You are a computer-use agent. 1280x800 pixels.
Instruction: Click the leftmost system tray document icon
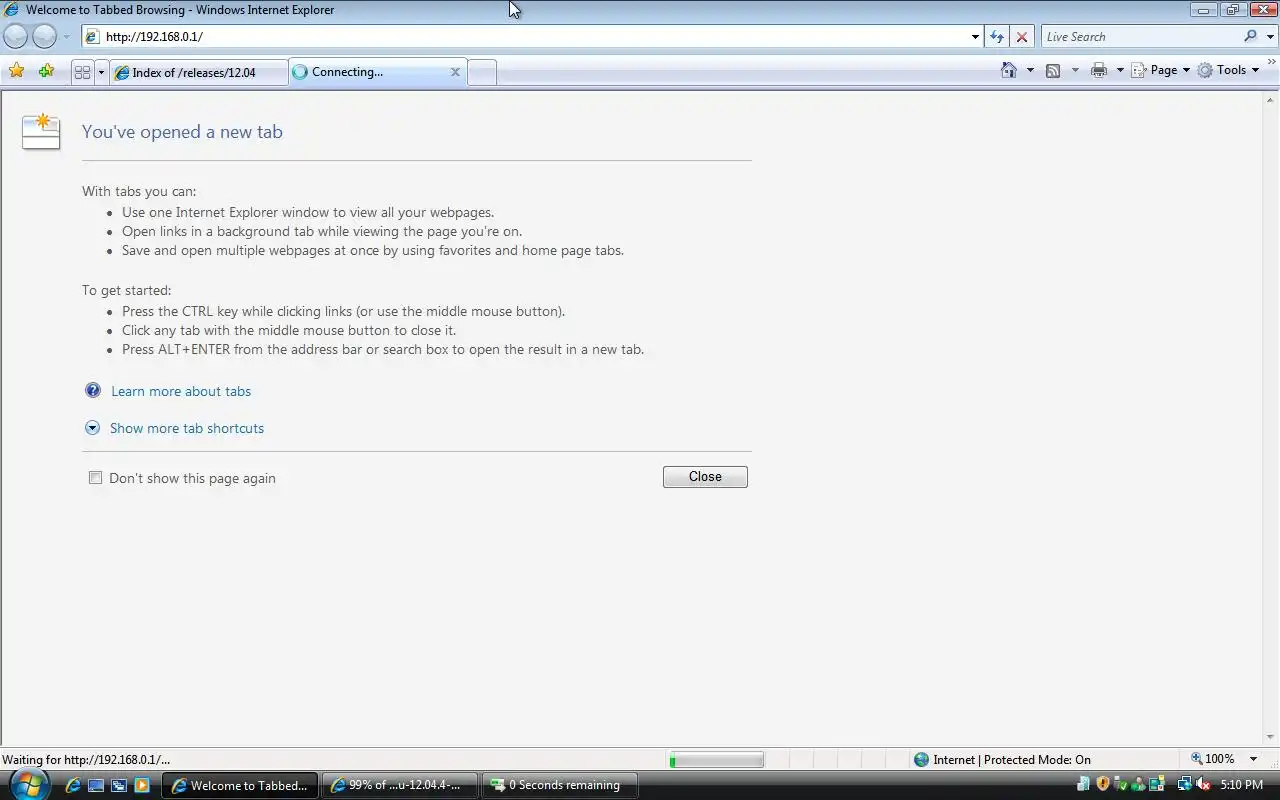coord(1084,785)
